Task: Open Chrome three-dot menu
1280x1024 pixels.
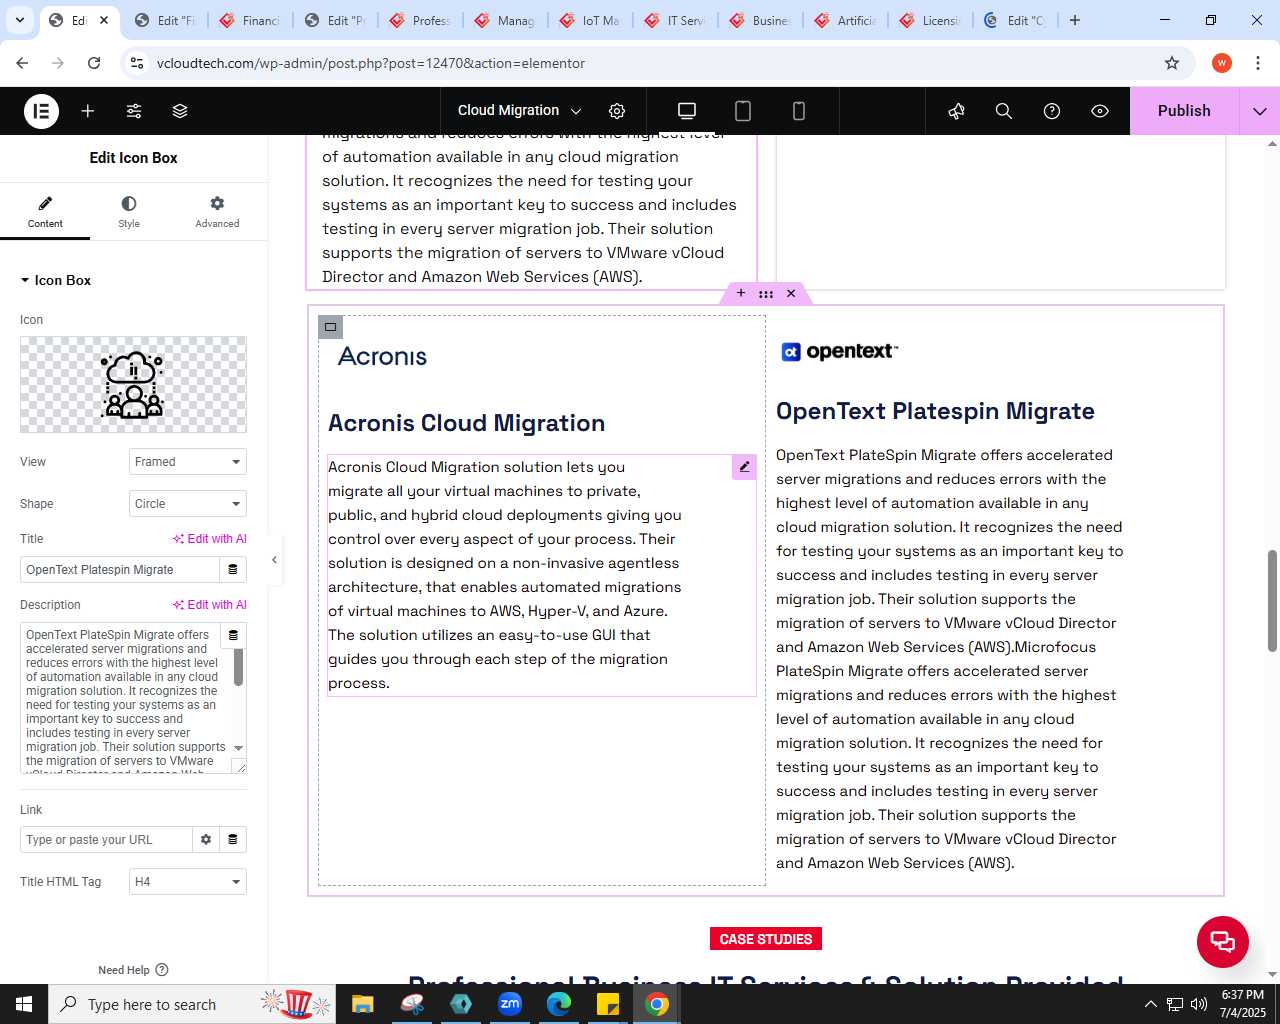Action: pyautogui.click(x=1258, y=63)
